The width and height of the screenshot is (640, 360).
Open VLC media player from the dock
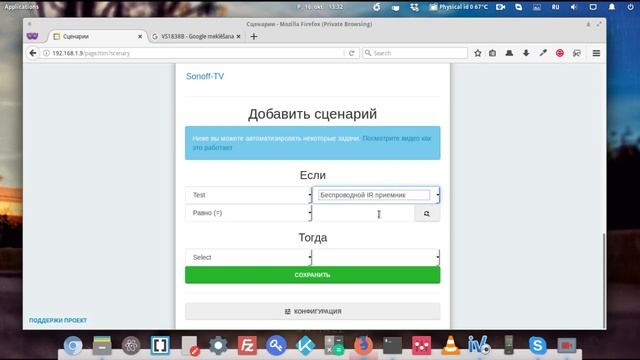click(x=450, y=345)
